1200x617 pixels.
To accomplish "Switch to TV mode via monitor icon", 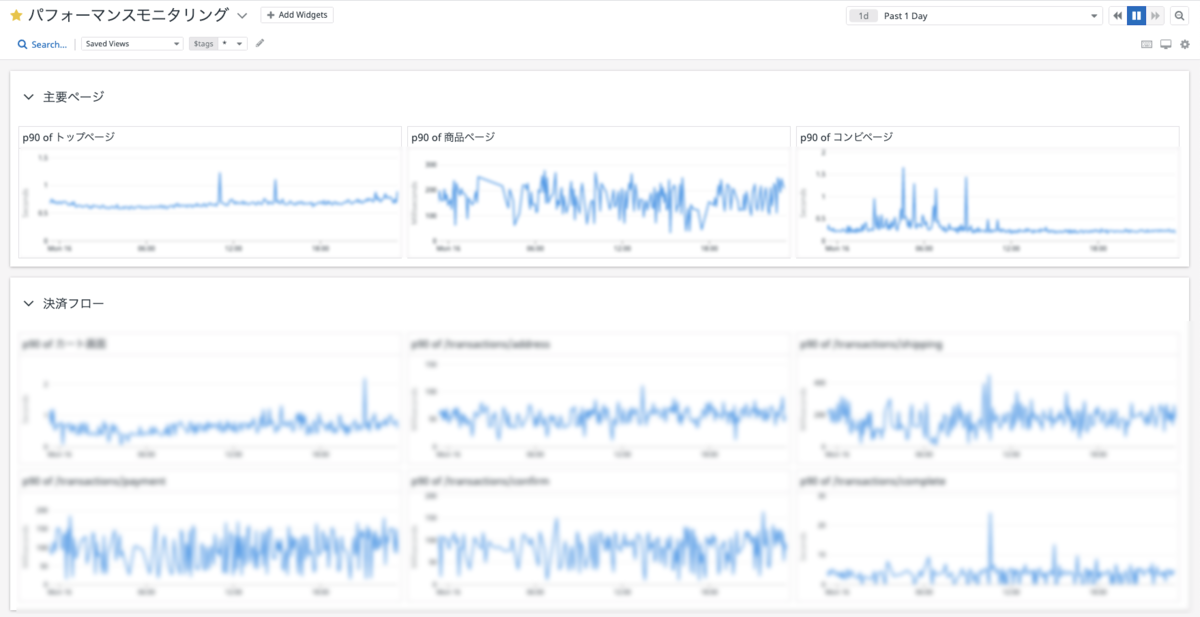I will [x=1166, y=44].
